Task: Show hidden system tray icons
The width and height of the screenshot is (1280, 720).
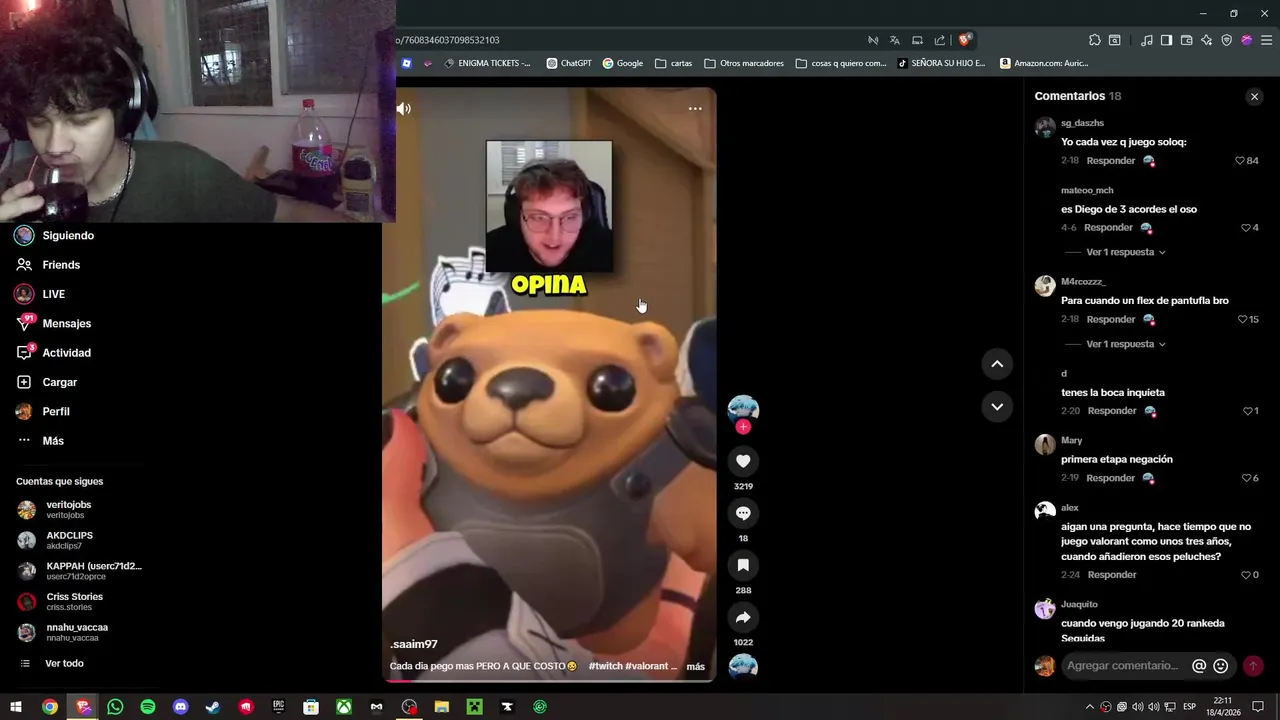Action: pos(1089,707)
